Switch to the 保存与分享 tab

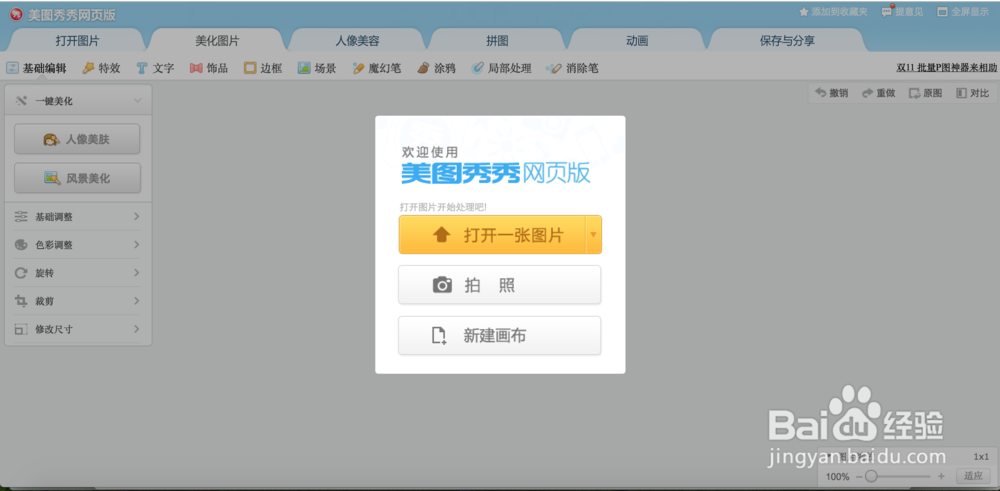point(787,41)
